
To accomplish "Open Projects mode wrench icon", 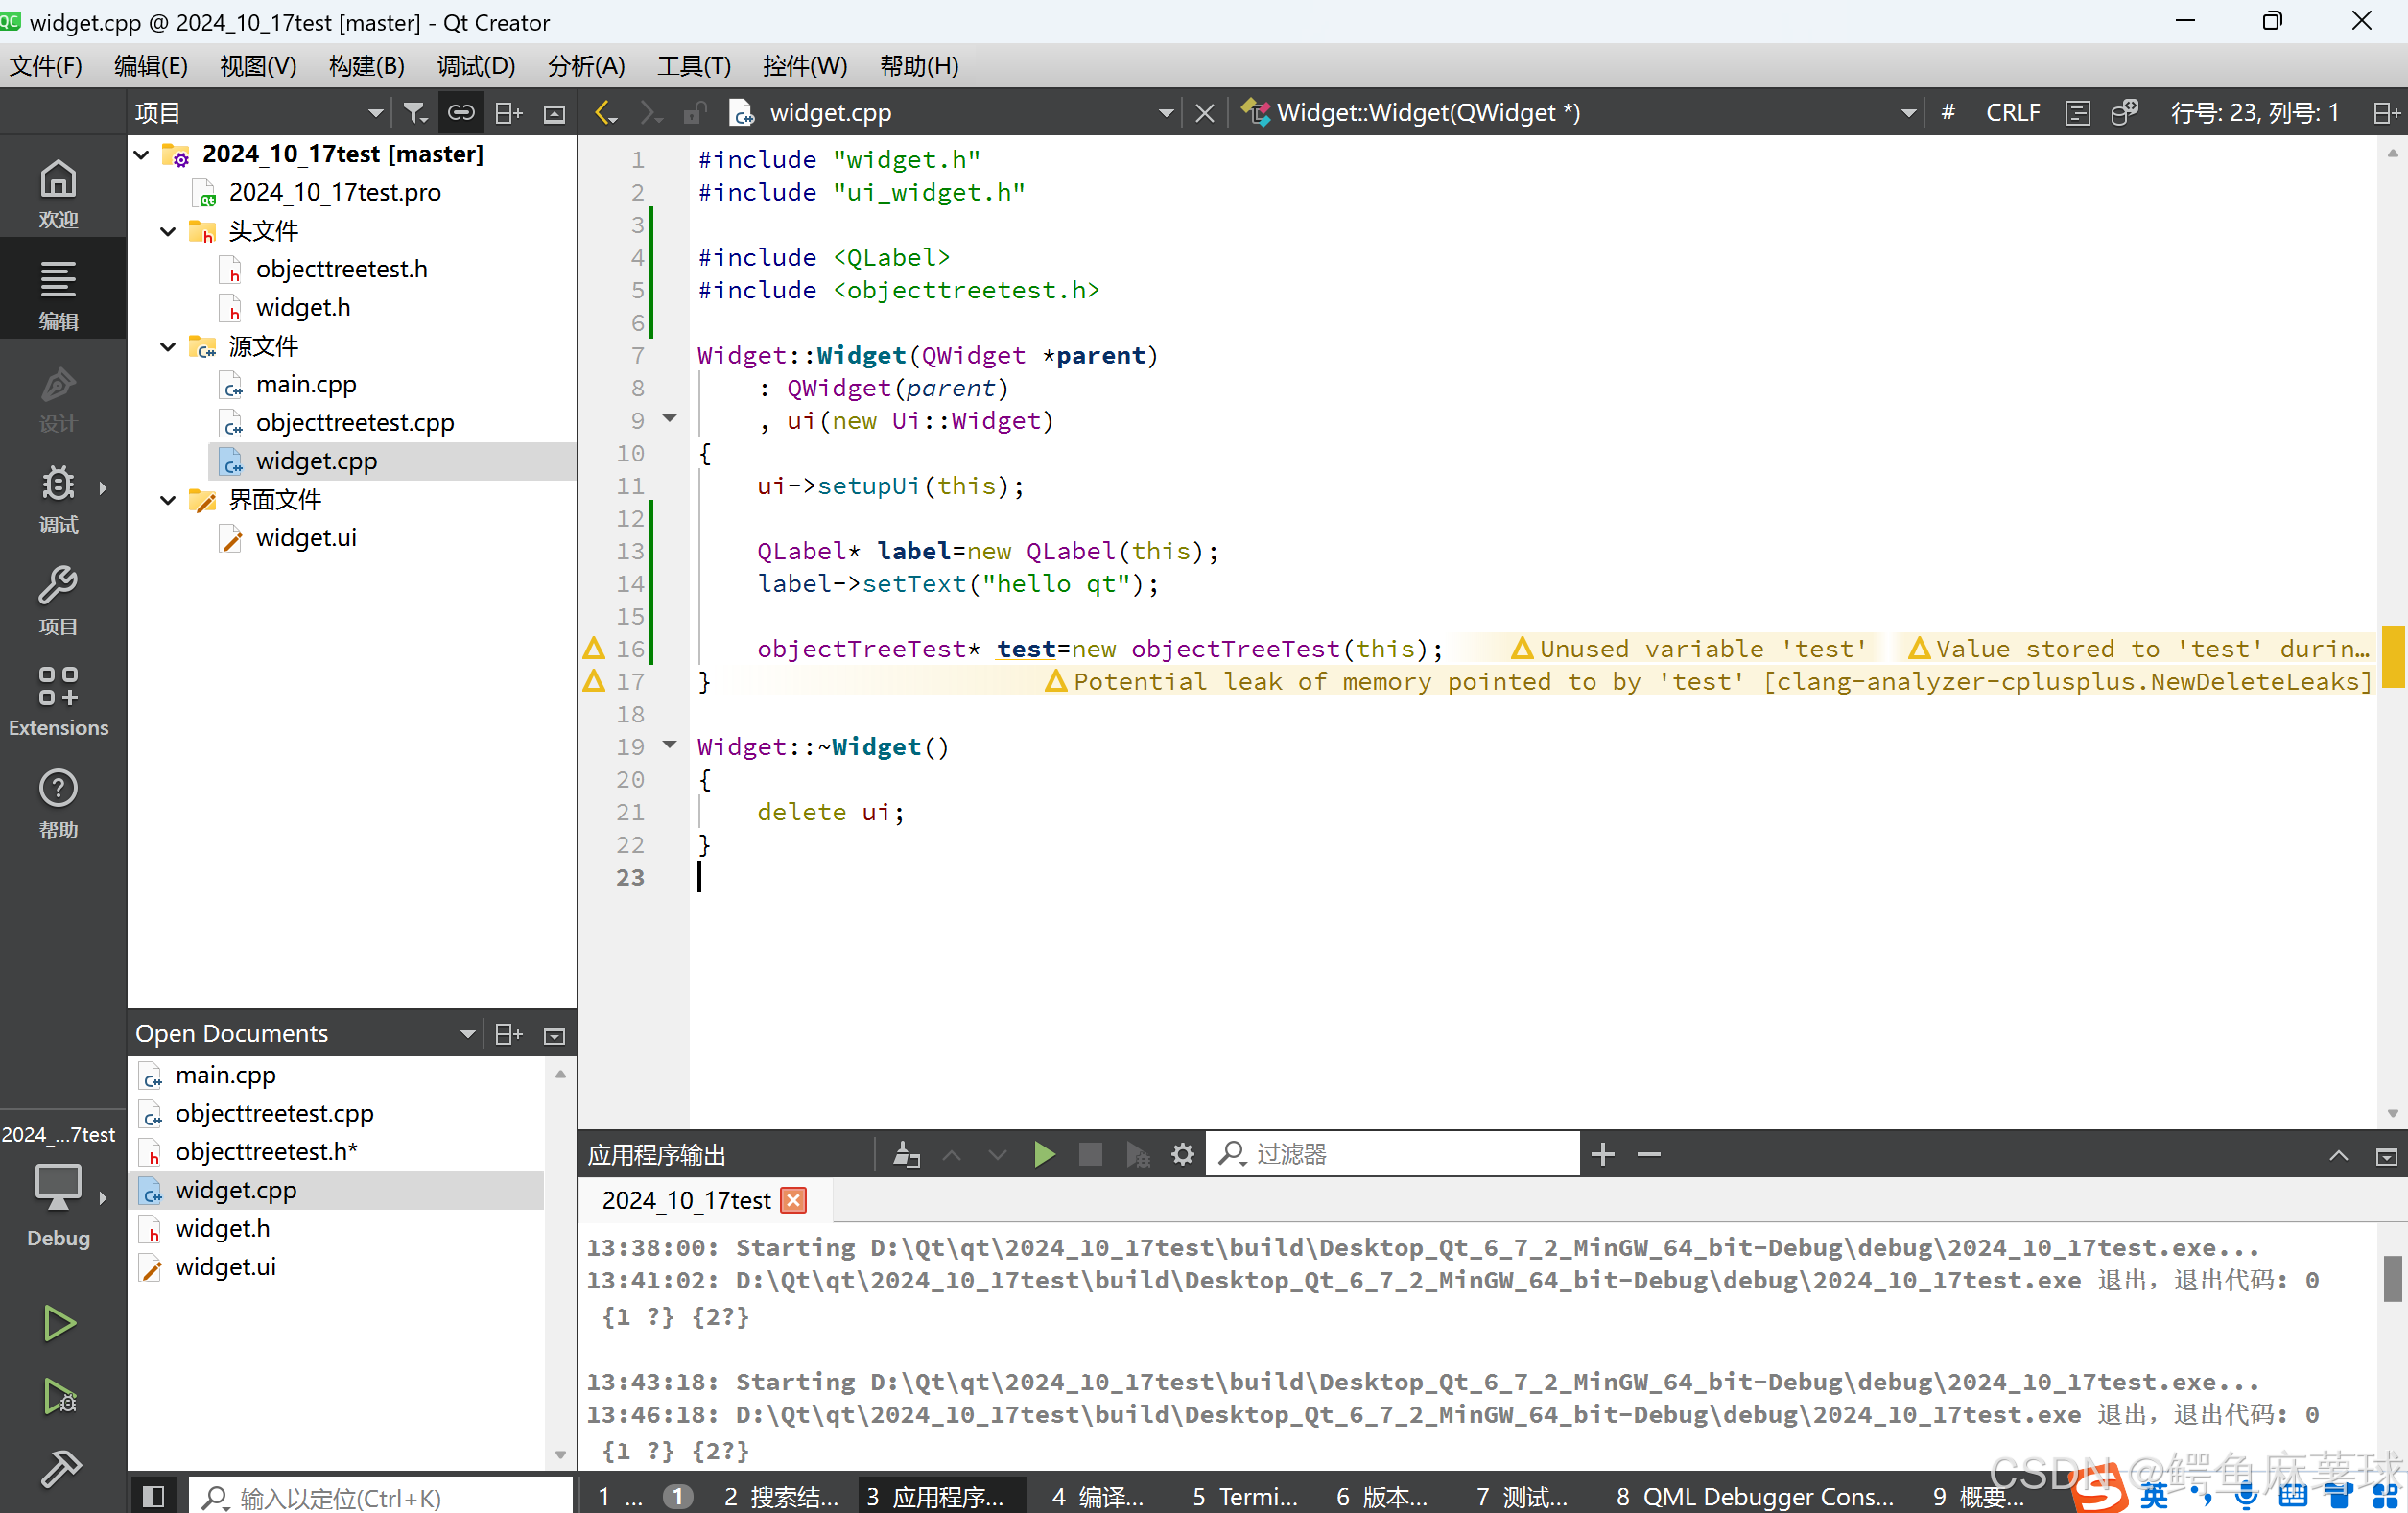I will [58, 601].
